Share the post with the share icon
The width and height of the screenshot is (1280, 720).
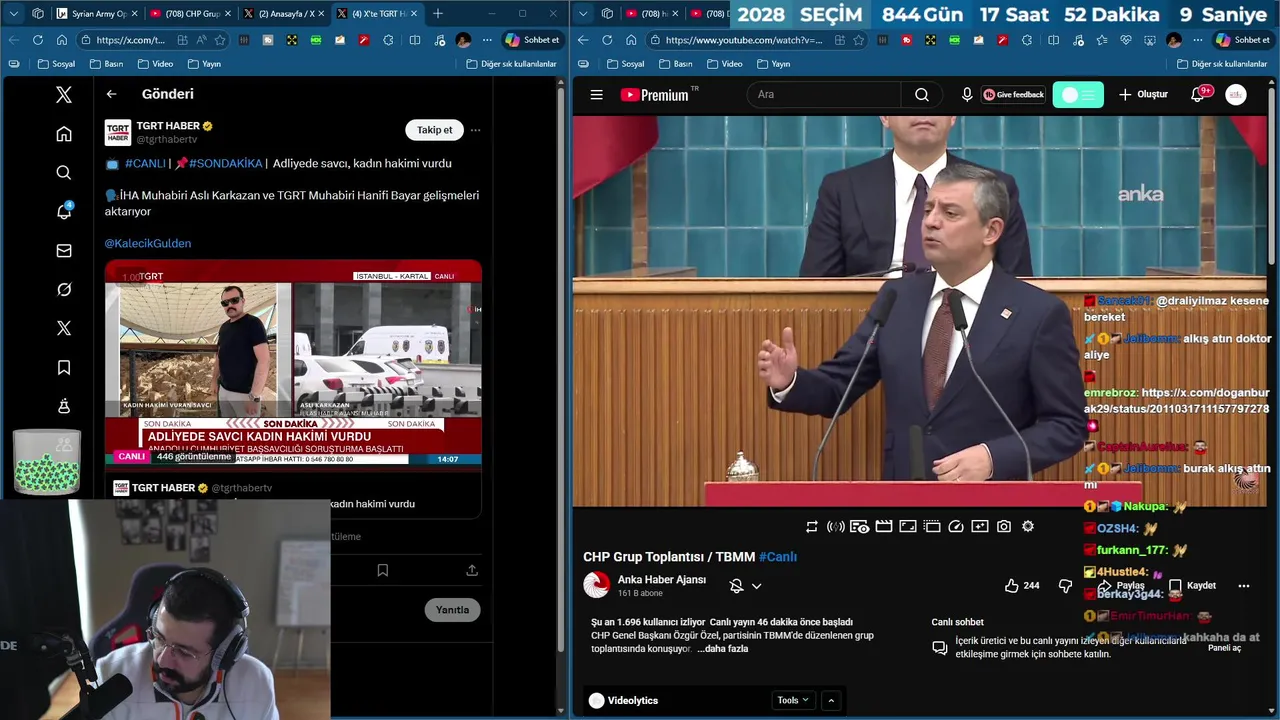[472, 570]
